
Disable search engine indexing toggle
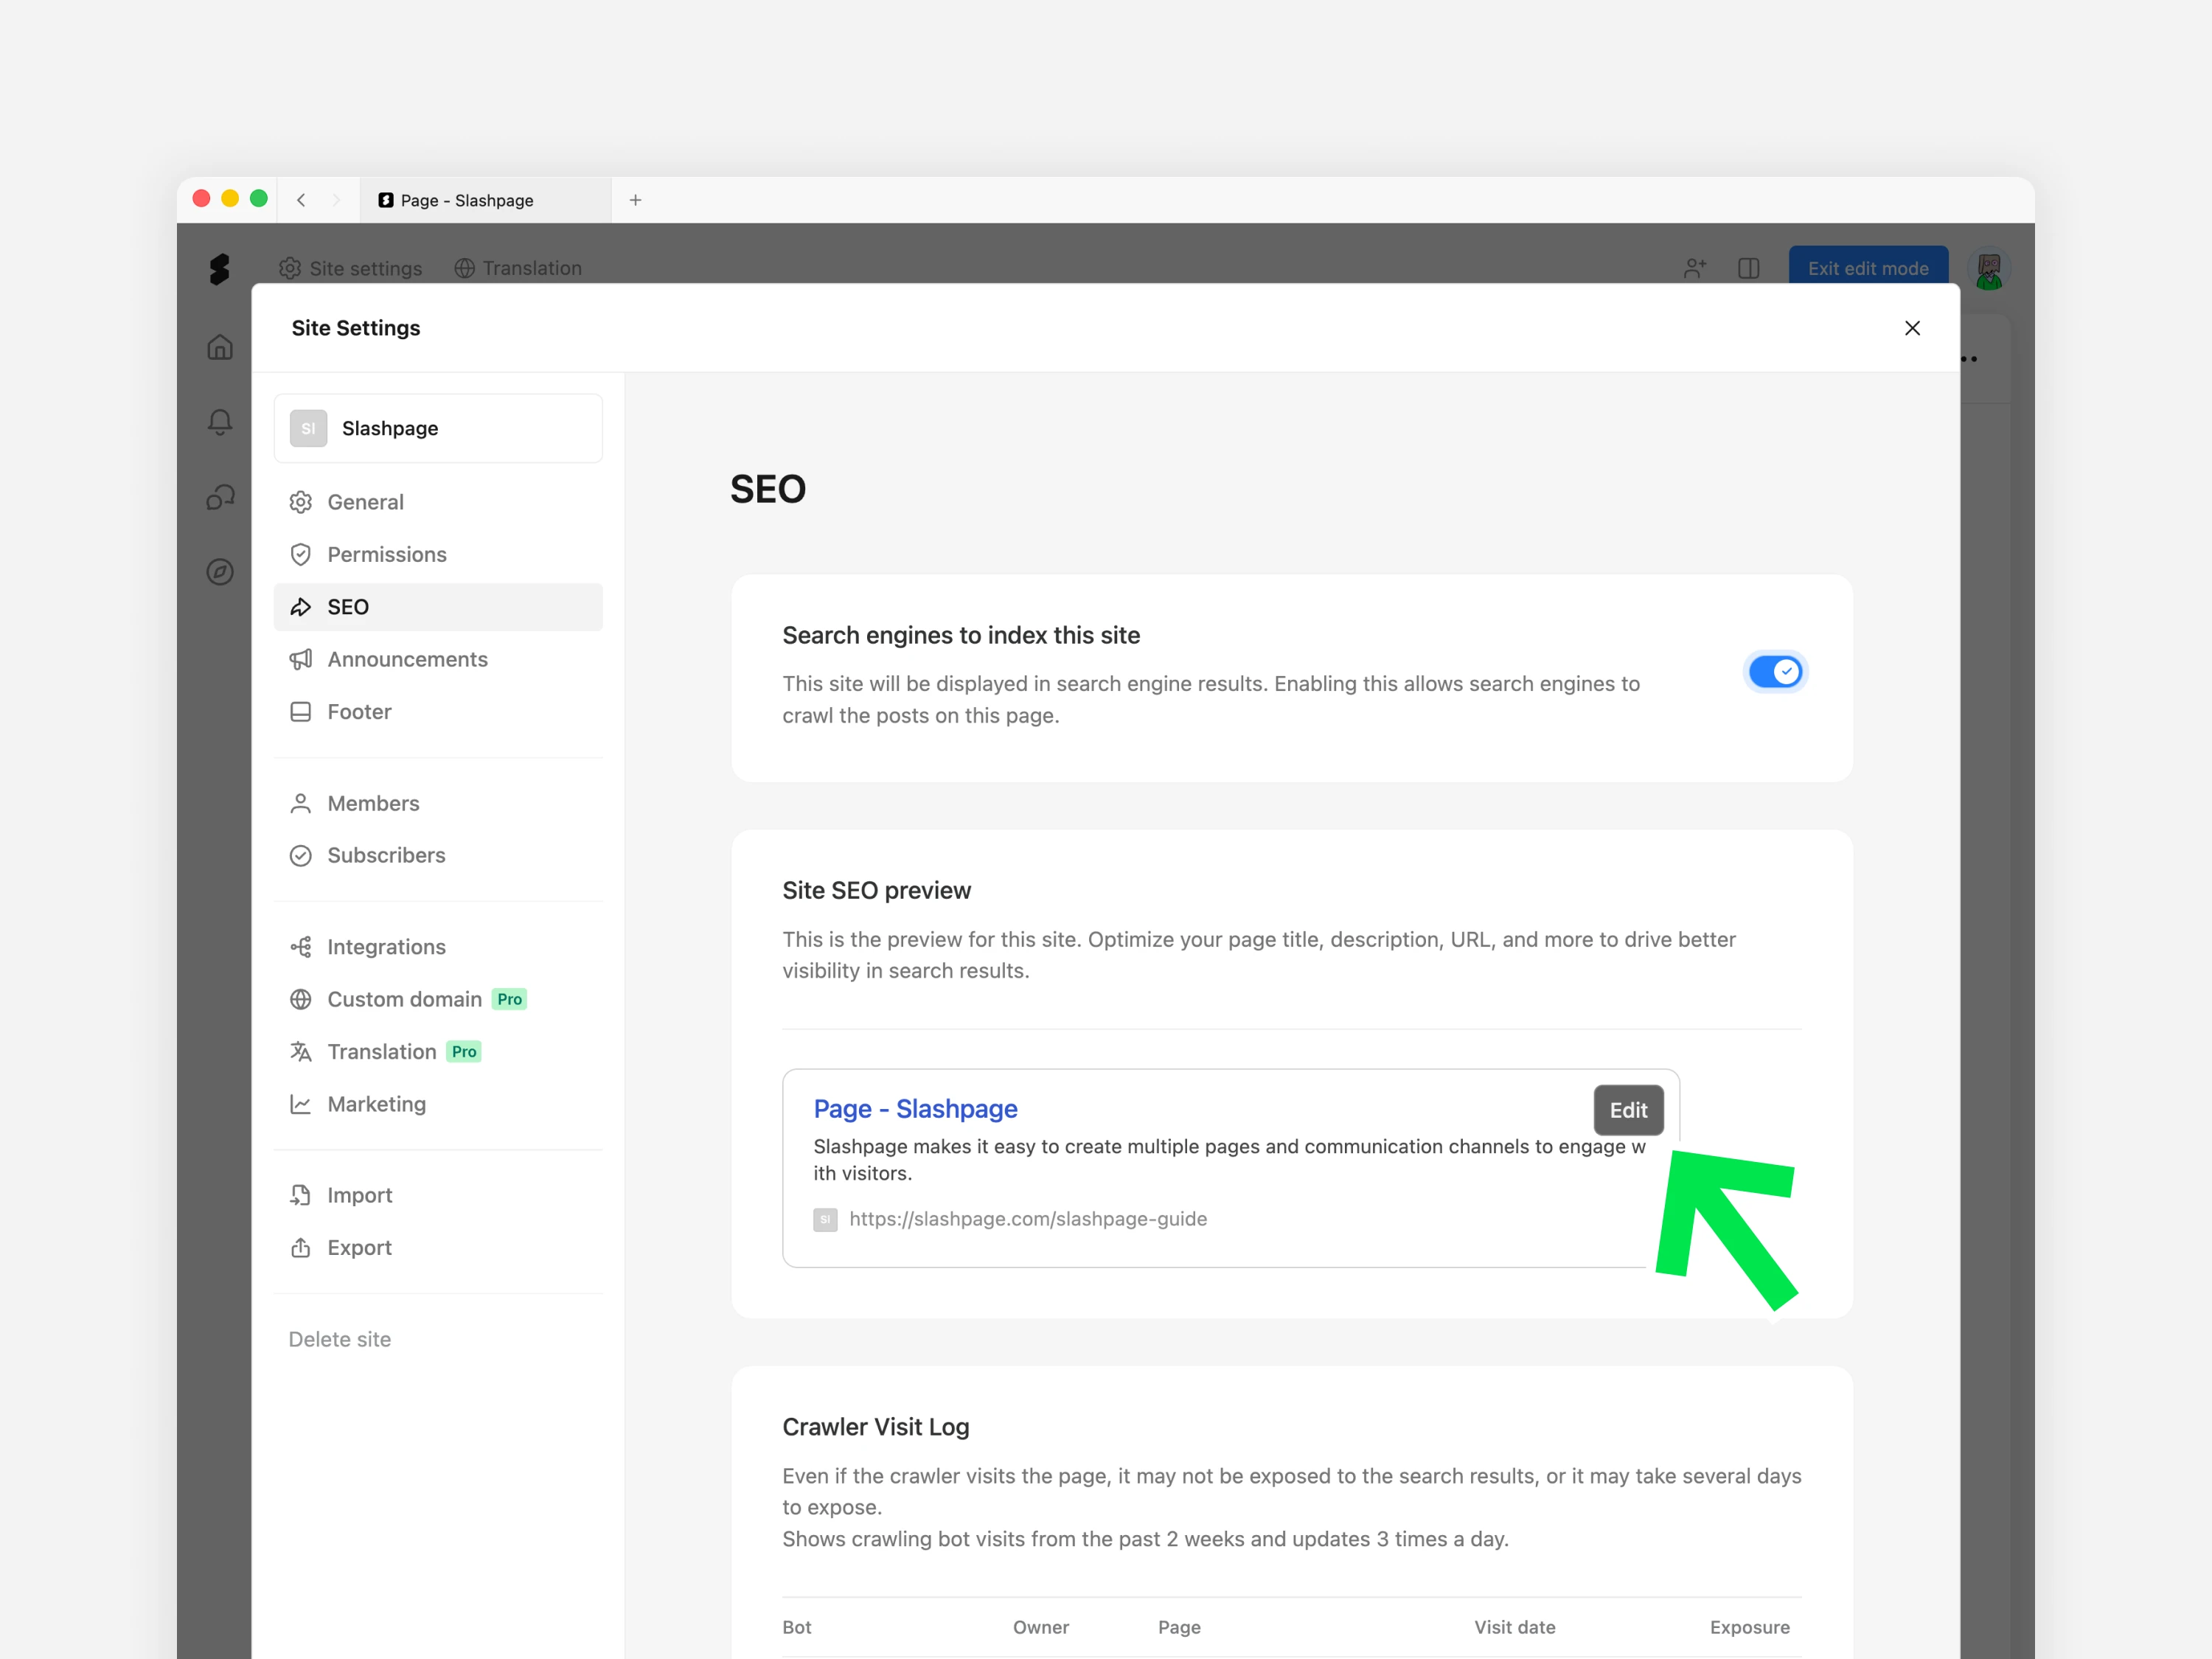click(1775, 672)
